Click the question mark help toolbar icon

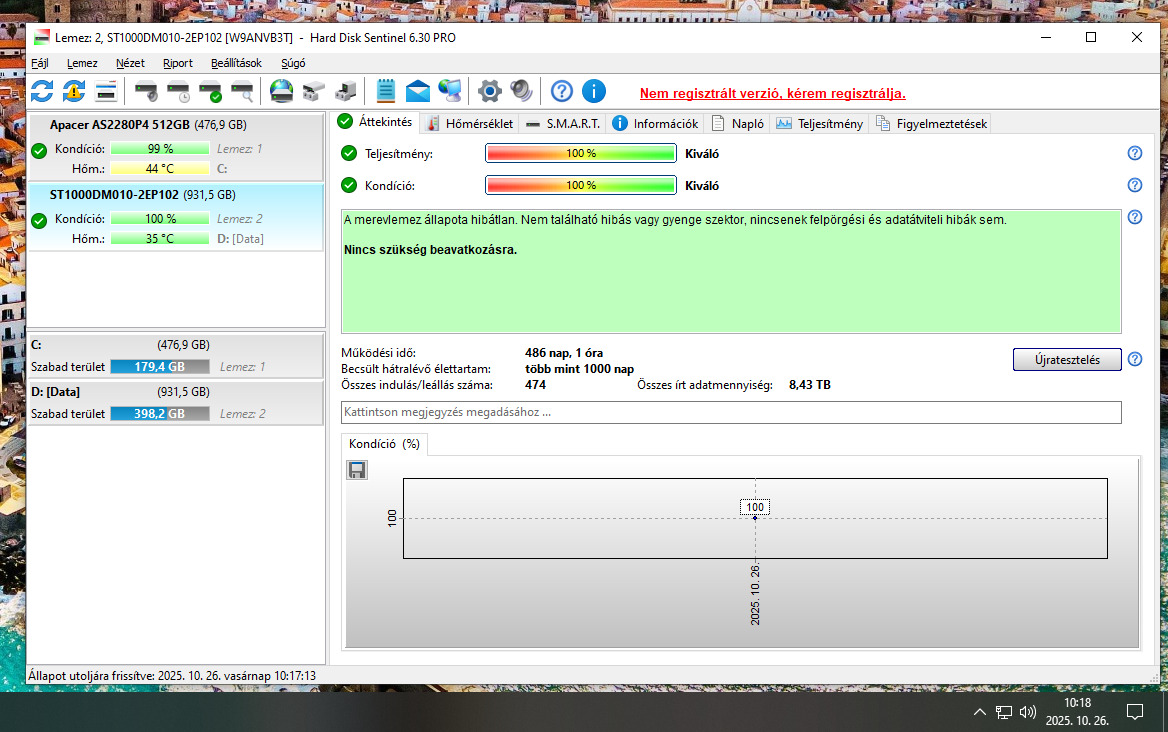coord(562,92)
